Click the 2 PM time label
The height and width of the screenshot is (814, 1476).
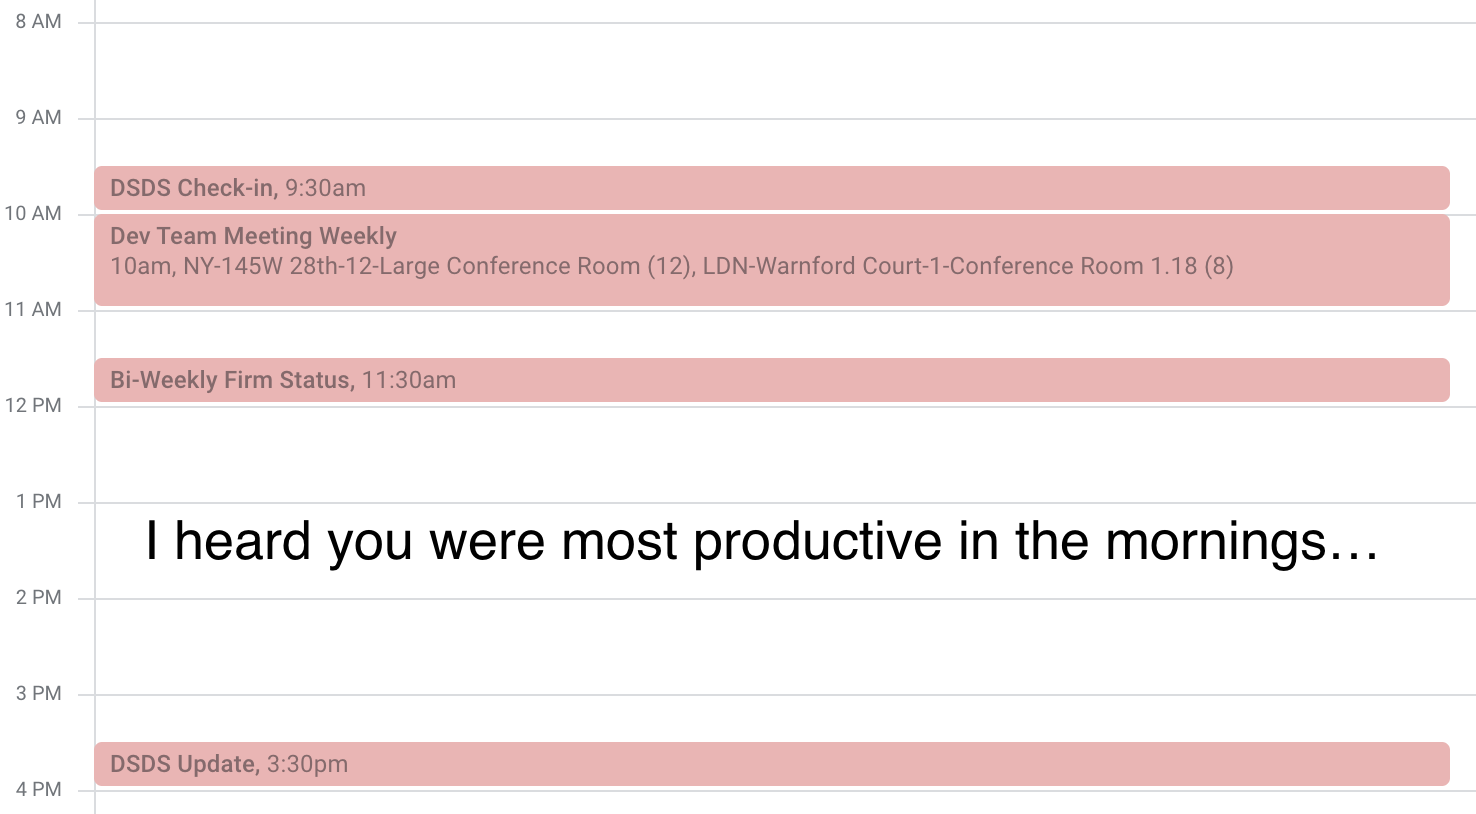[x=38, y=597]
